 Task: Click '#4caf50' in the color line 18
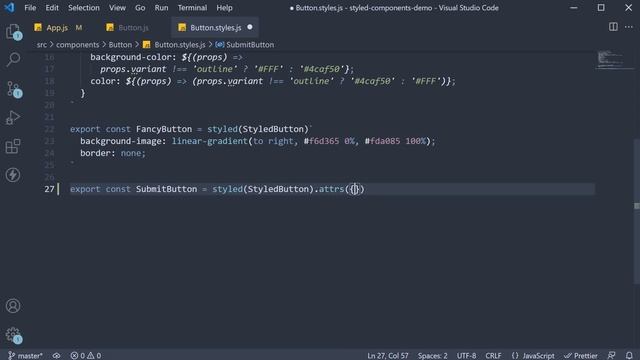click(x=372, y=81)
